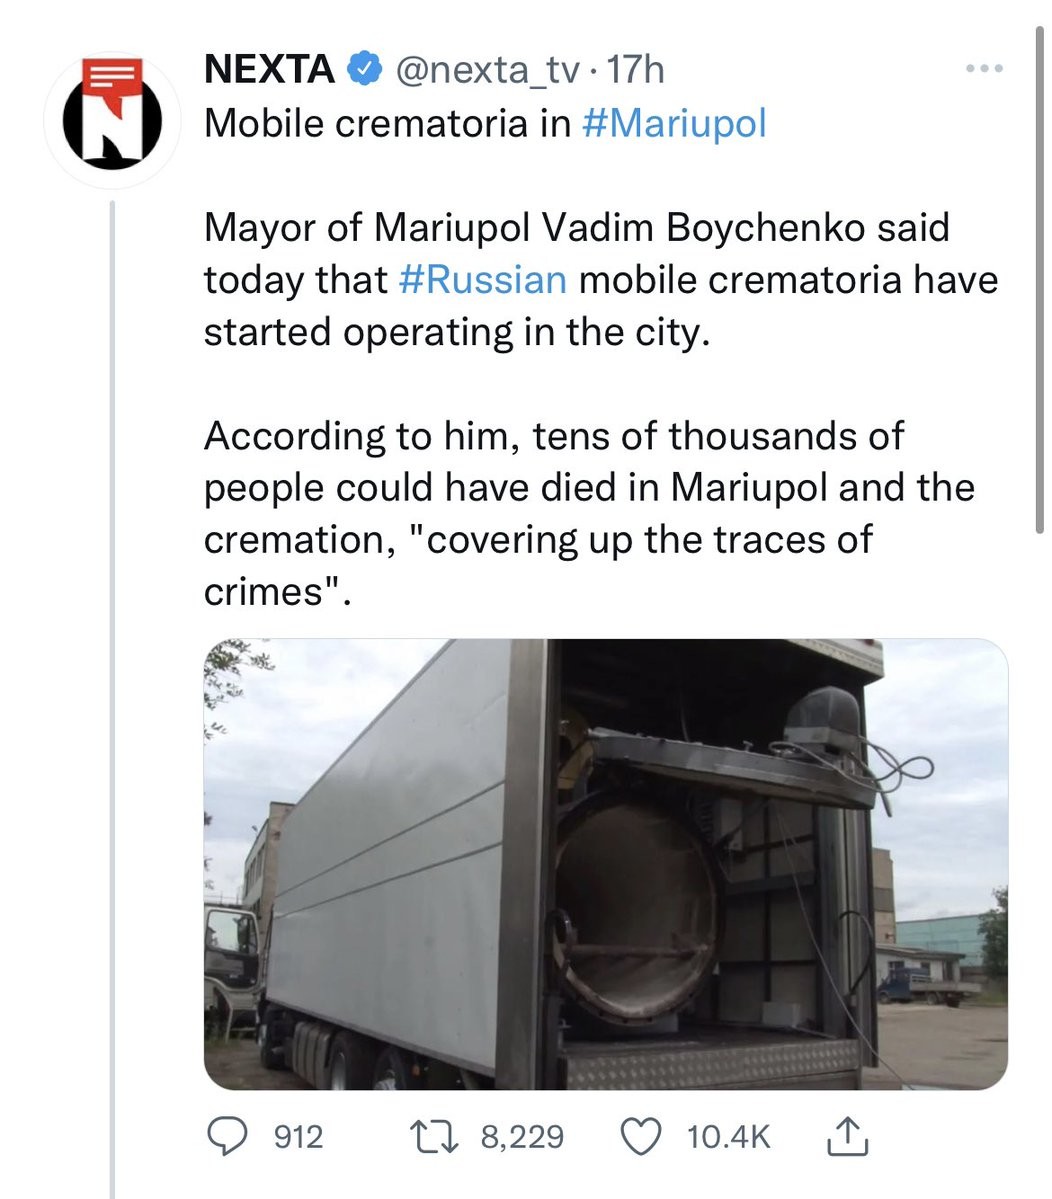Like the tweet with the heart icon

[x=642, y=1136]
